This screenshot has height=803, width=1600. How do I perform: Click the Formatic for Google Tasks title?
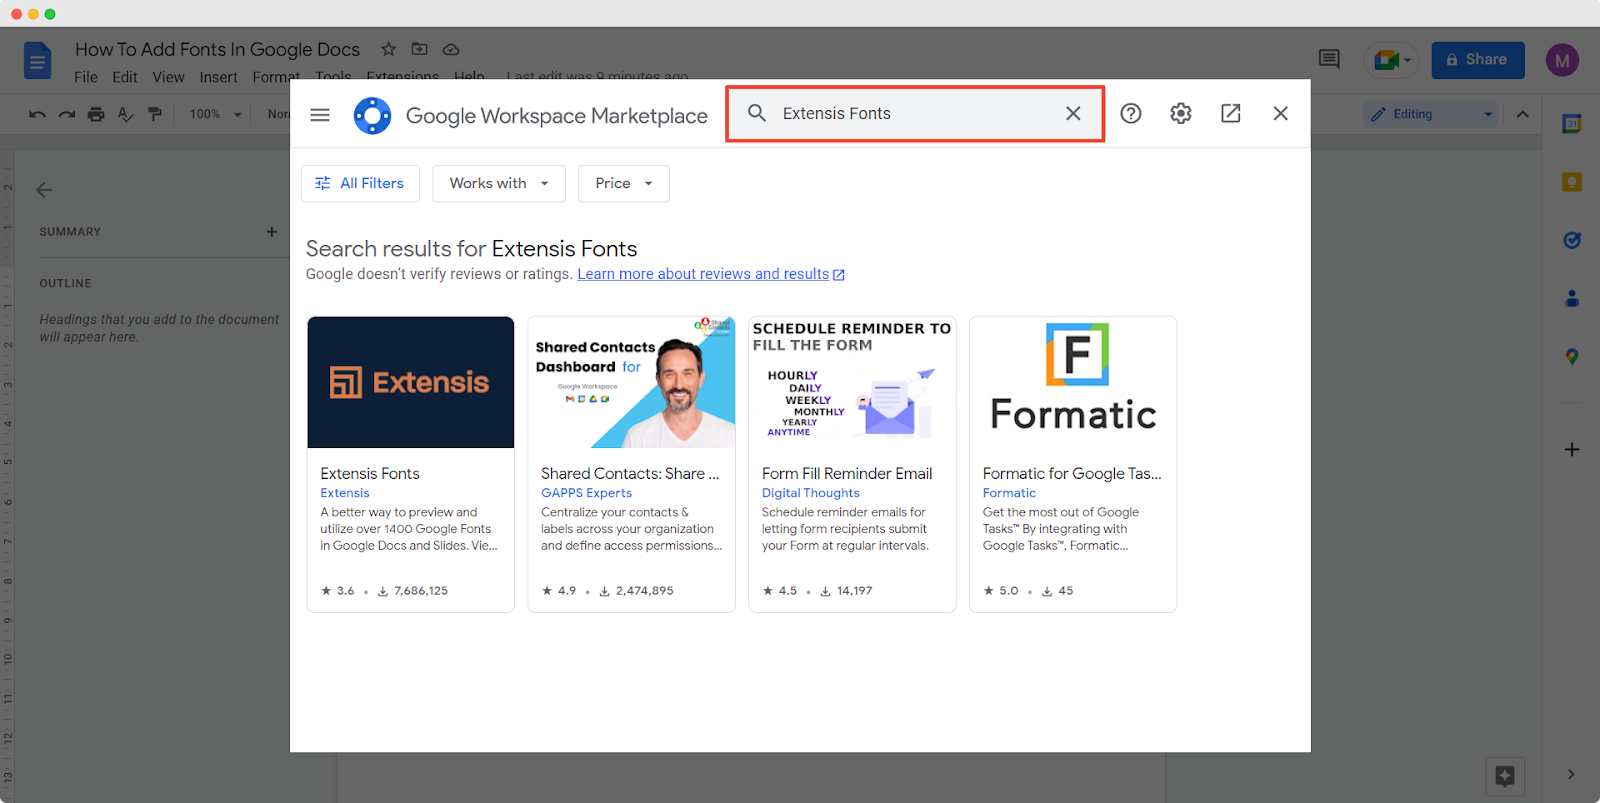1072,473
